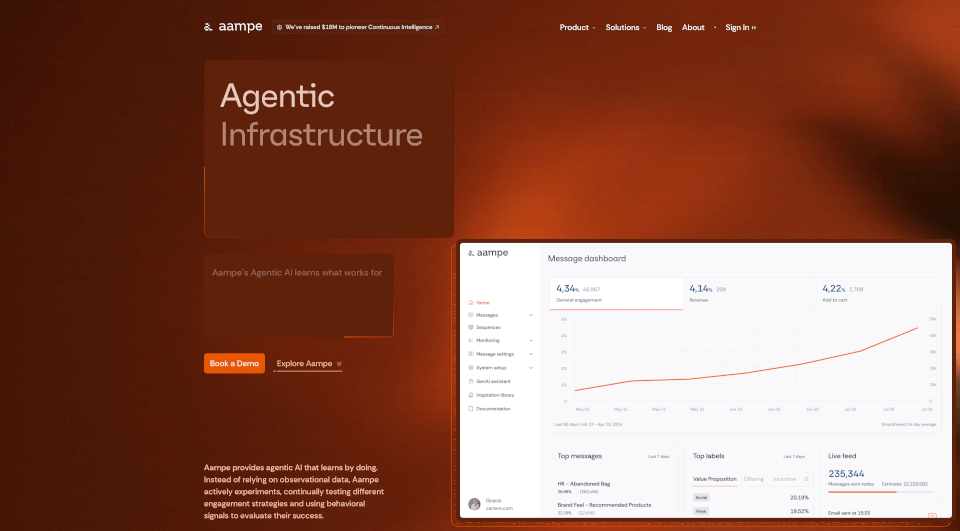Click the Sign in link
The width and height of the screenshot is (960, 531).
pyautogui.click(x=740, y=28)
